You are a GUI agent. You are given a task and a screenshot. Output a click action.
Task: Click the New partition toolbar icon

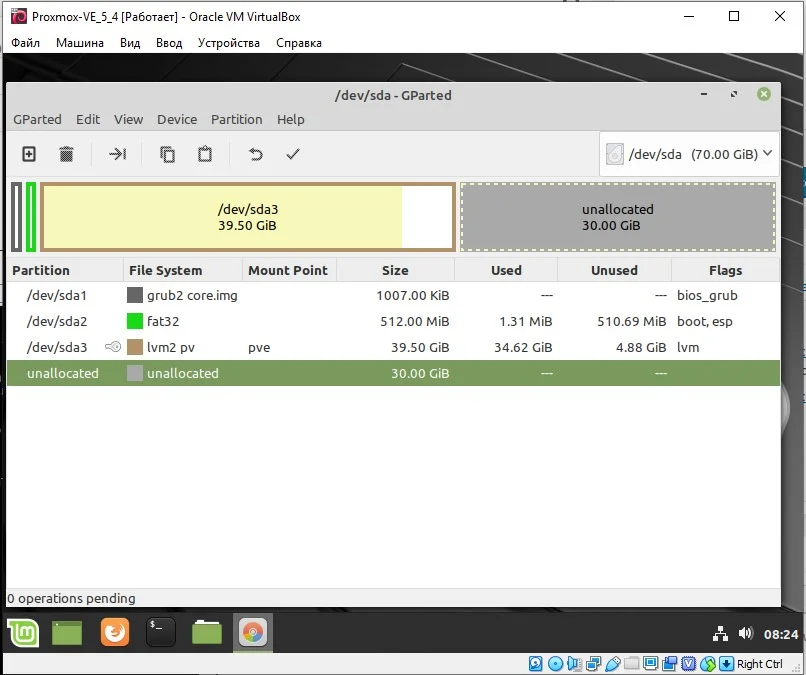(29, 154)
